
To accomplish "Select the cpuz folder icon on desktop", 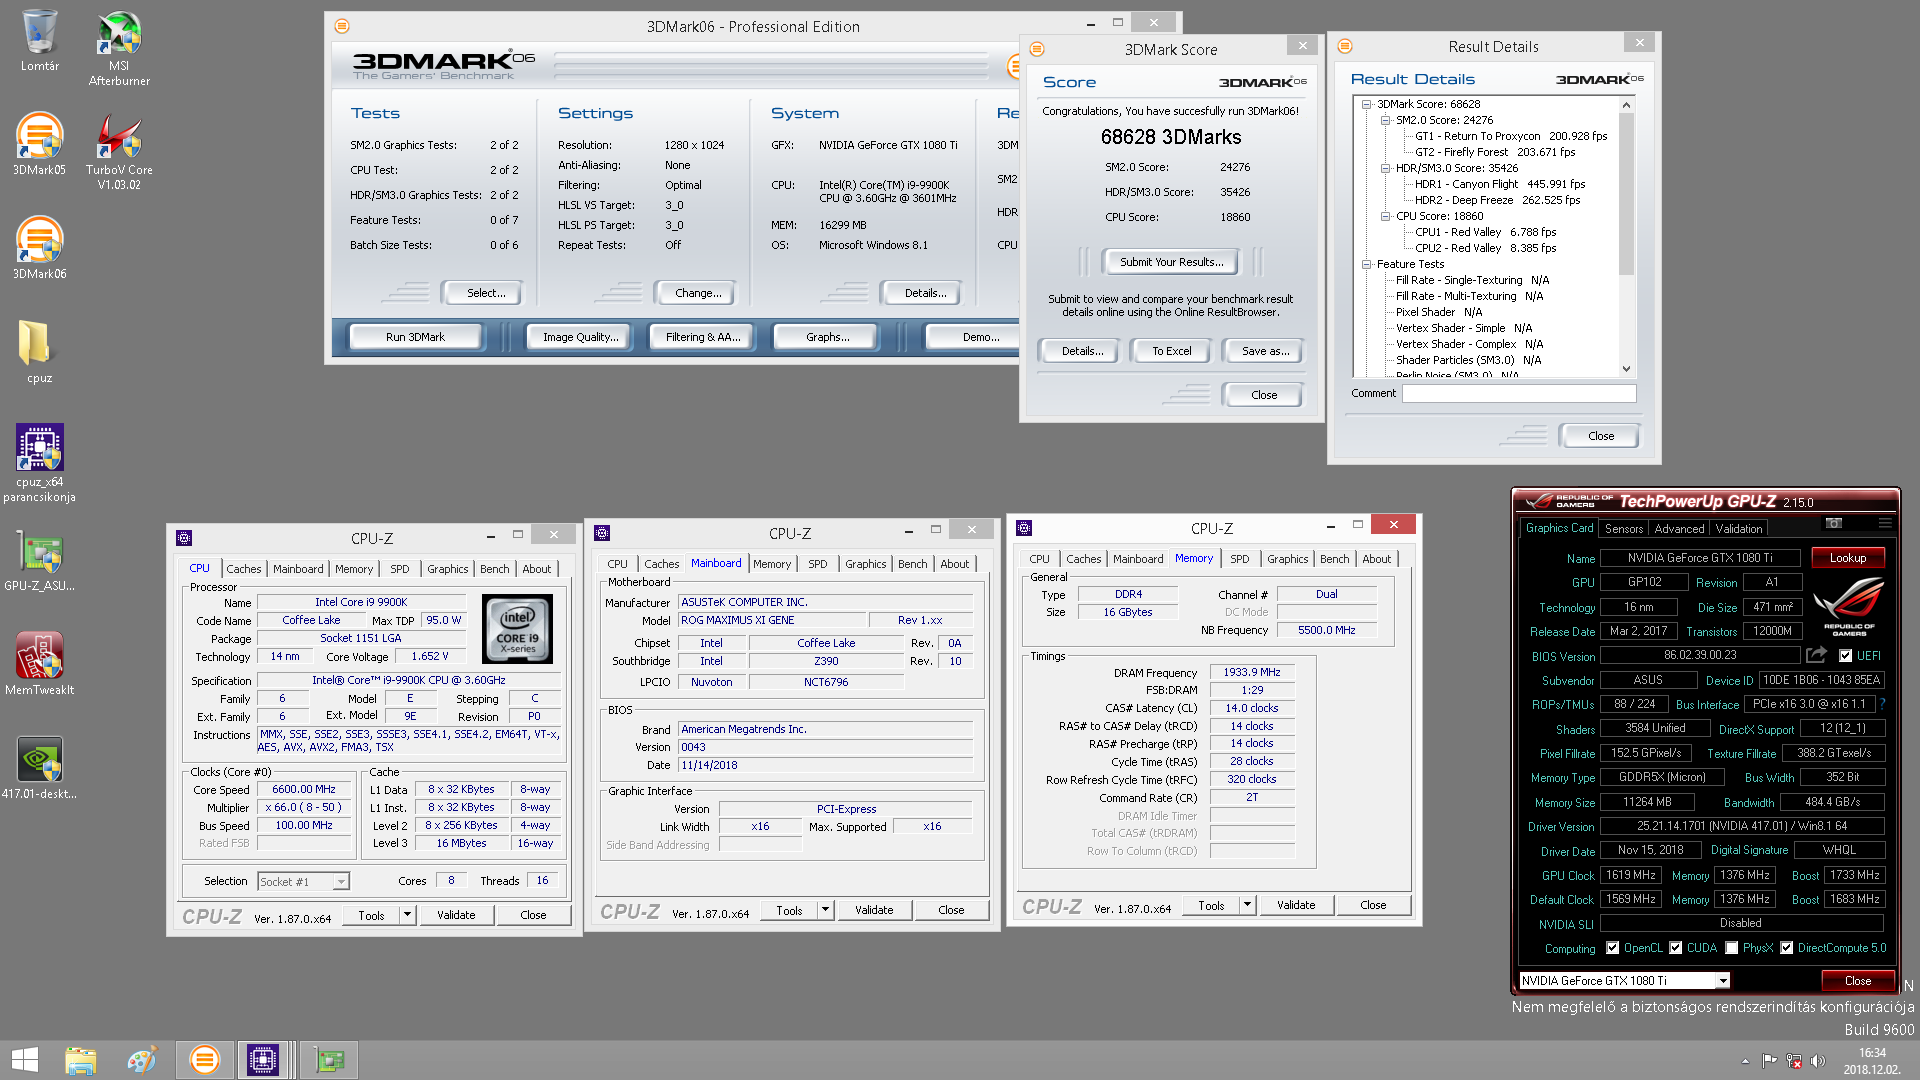I will click(39, 352).
